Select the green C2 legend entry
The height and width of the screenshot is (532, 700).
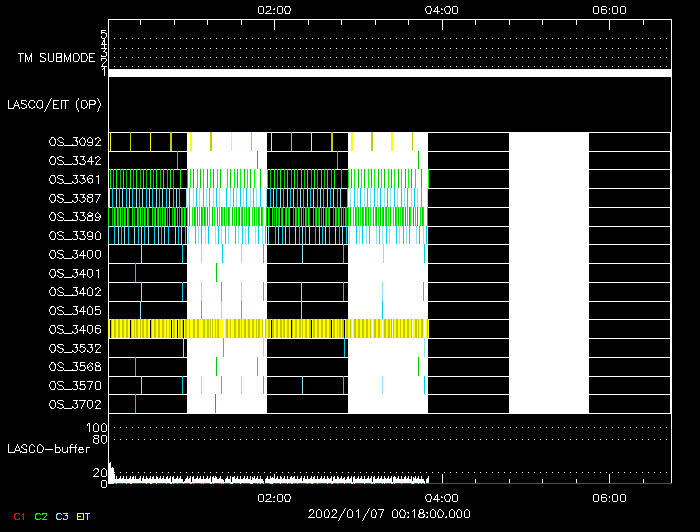coord(40,514)
